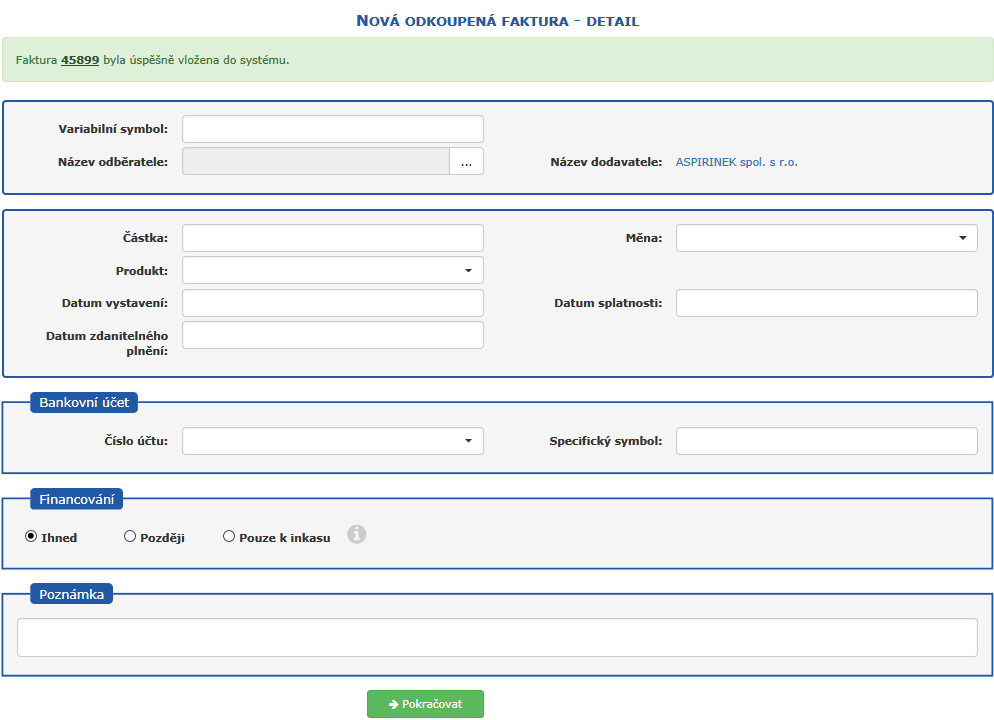Click the Název dodavatele label
Image resolution: width=994 pixels, height=720 pixels.
(x=606, y=162)
